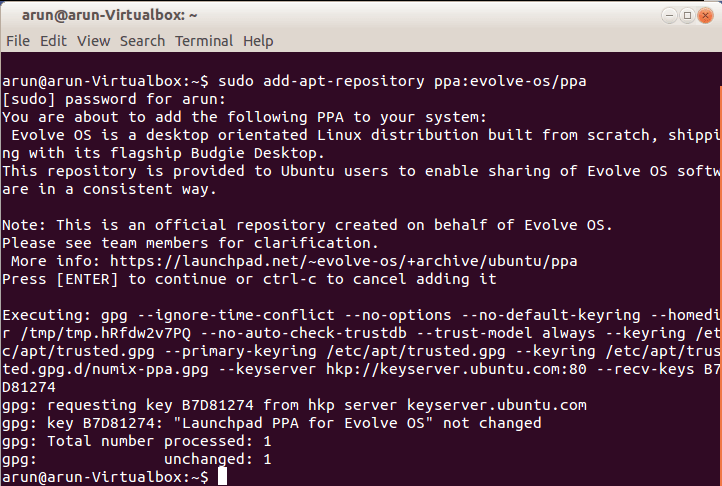Click the "Press [ENTER] to continue" line
722x486 pixels.
(x=249, y=279)
